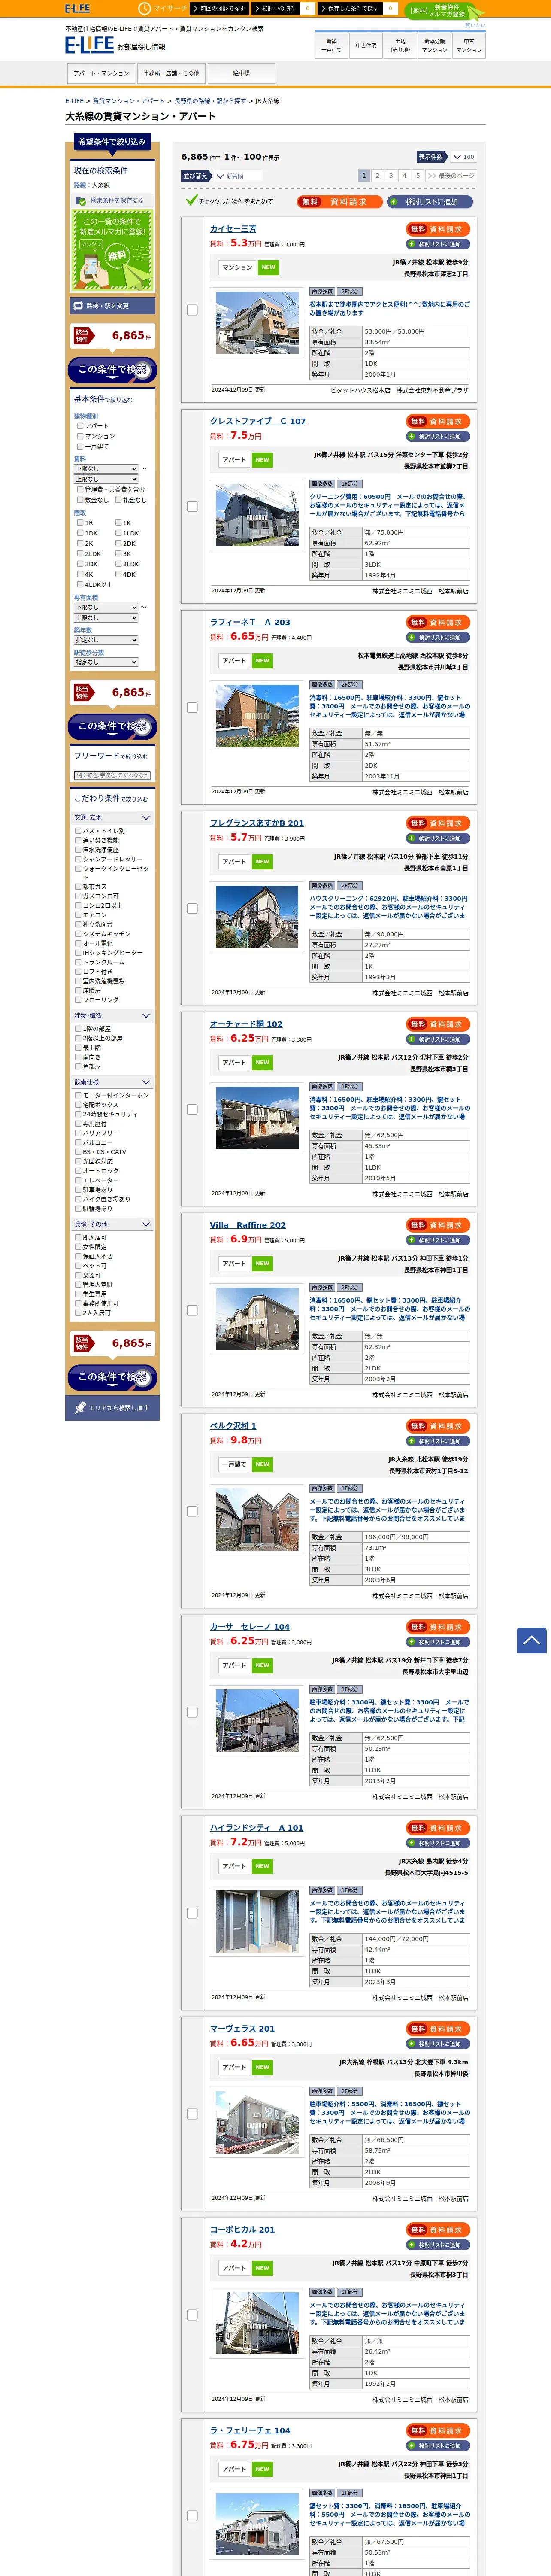Select the checkbox for ベルク沢村 1 listing
This screenshot has height=2576, width=551.
(192, 1511)
